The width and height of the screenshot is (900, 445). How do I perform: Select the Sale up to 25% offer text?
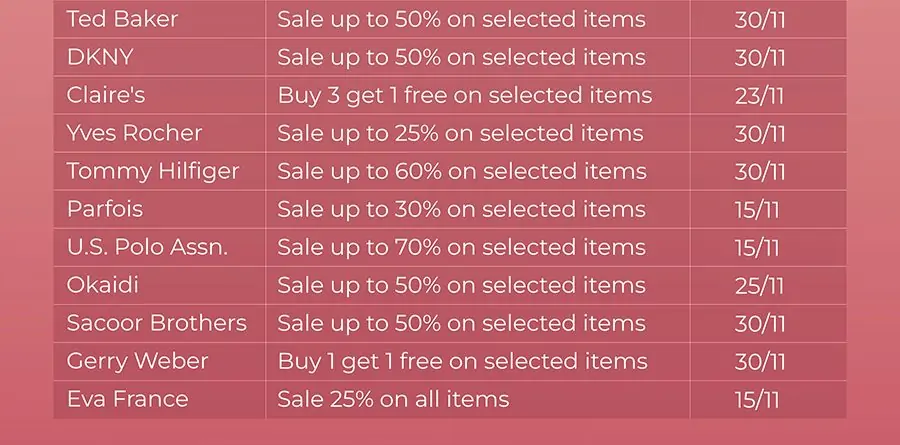click(x=460, y=133)
